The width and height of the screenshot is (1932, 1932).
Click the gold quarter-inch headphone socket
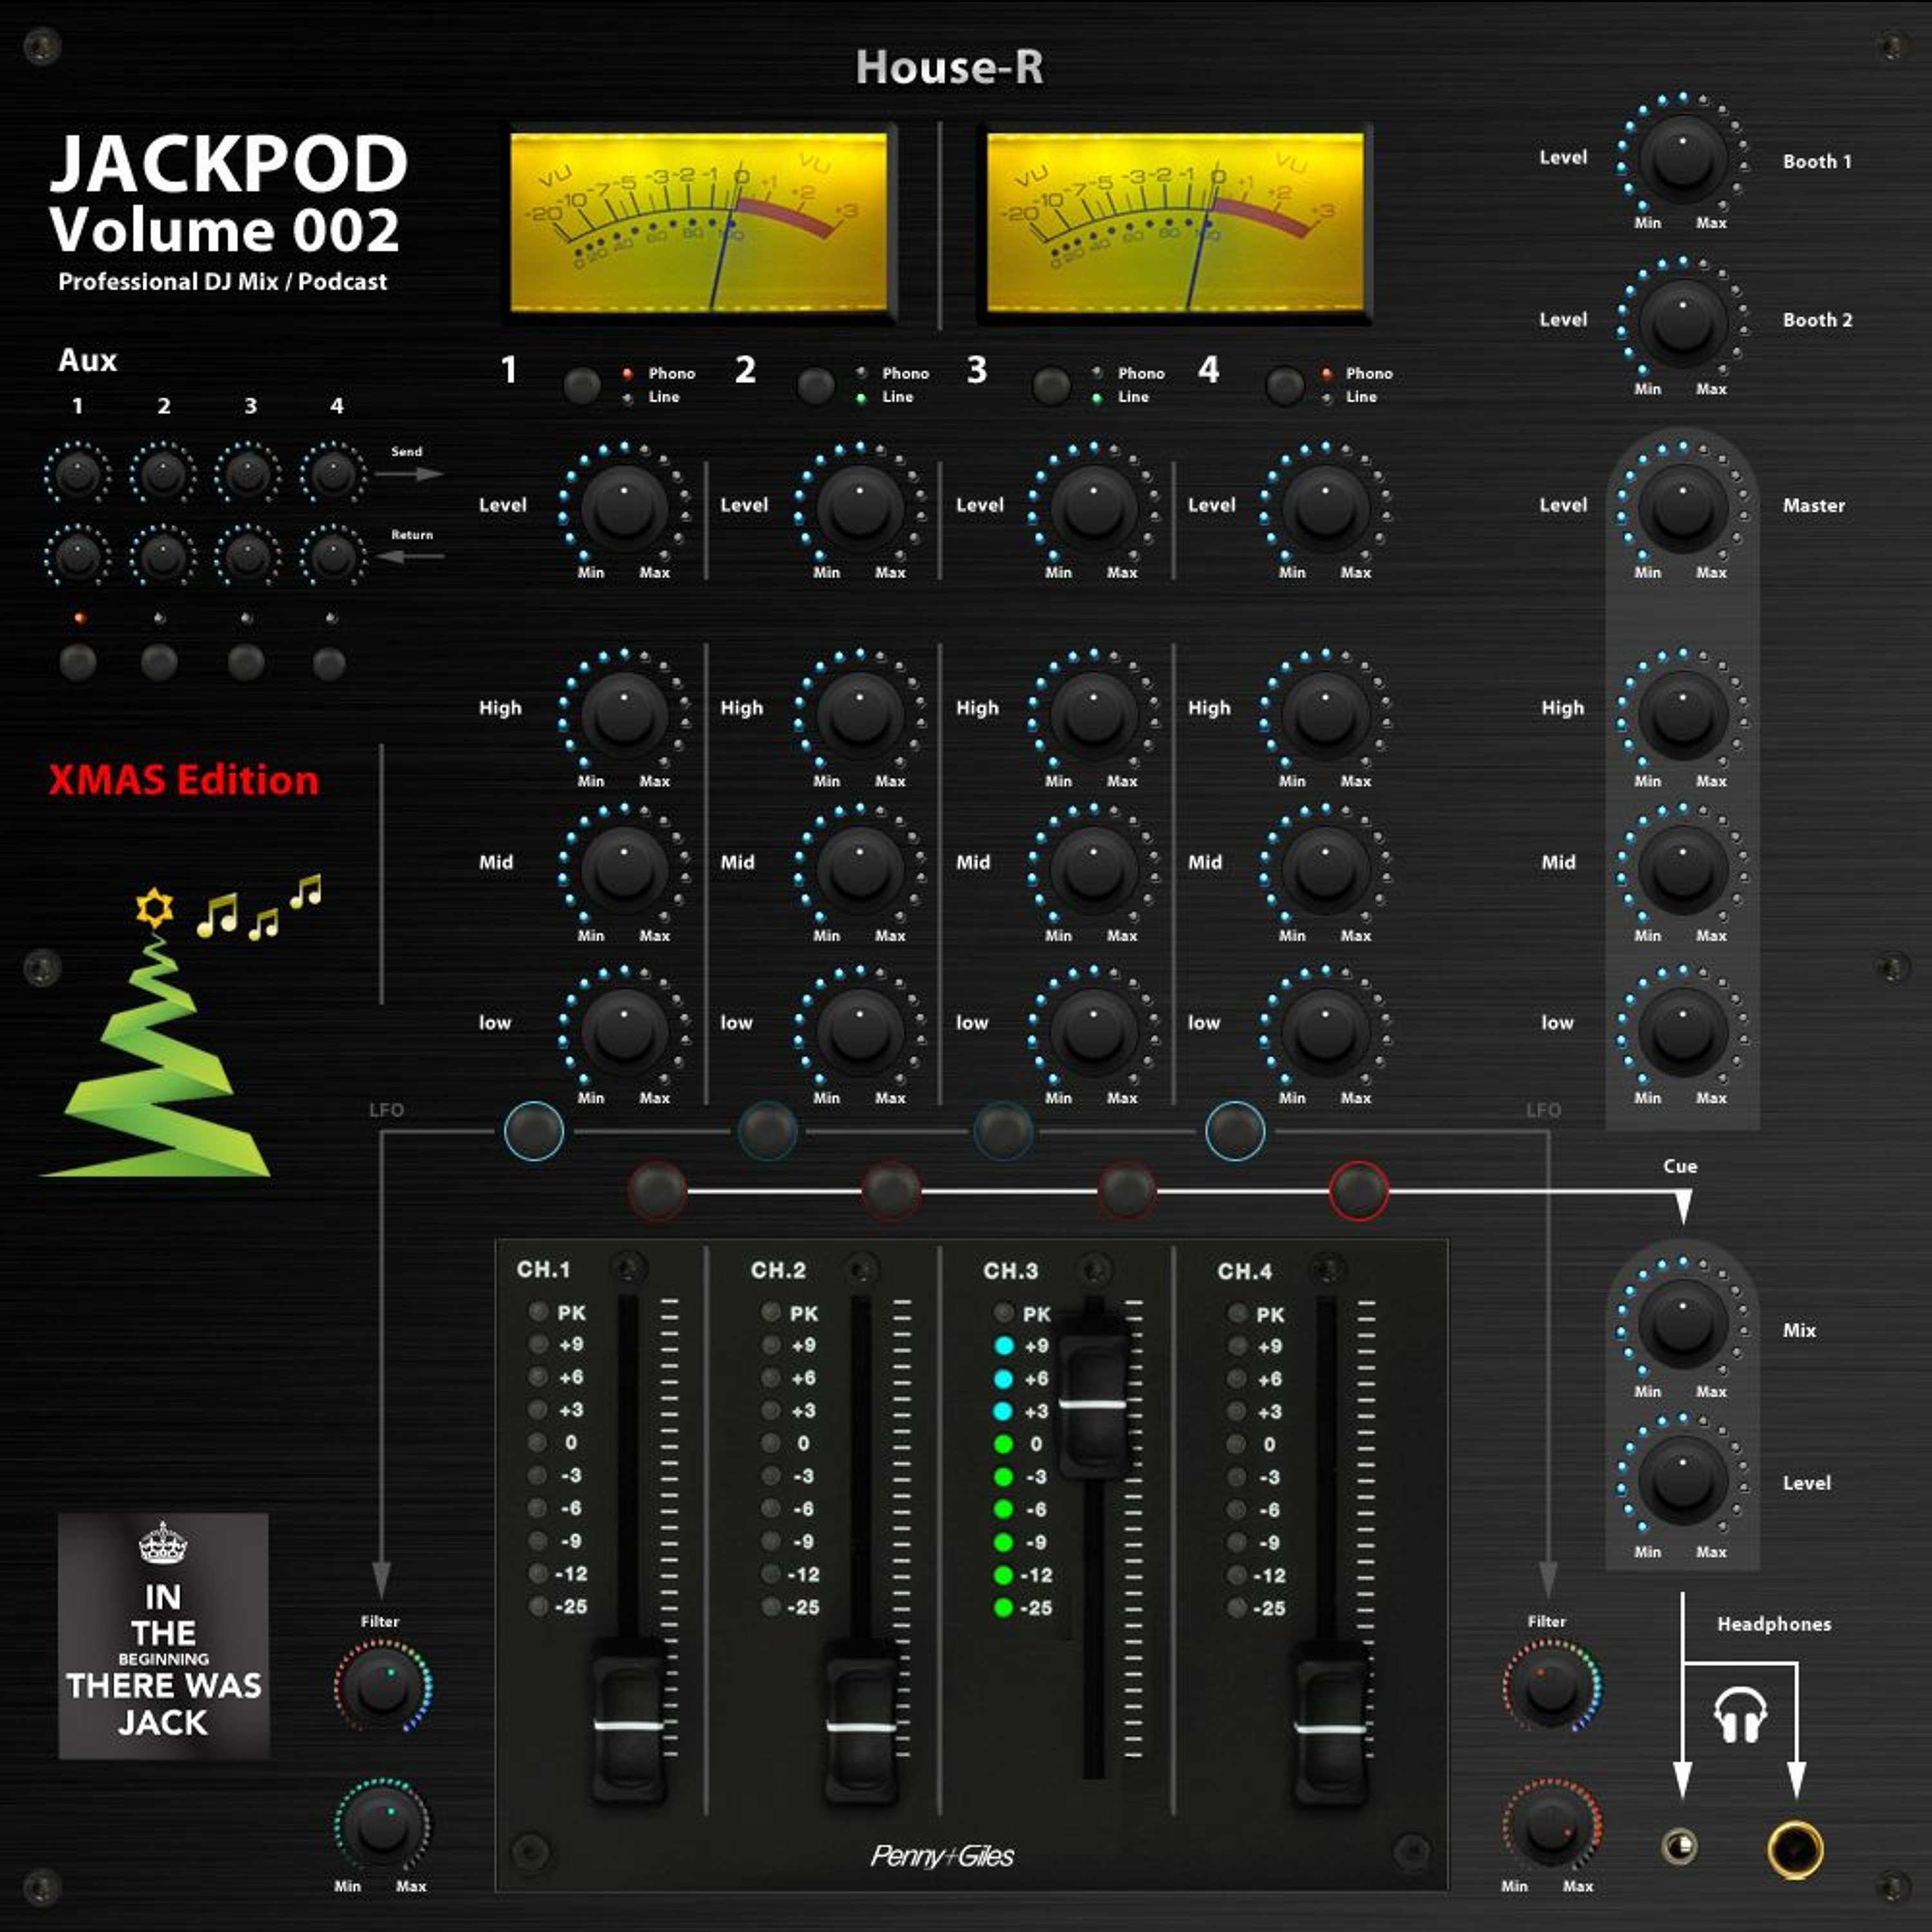(x=1795, y=1849)
